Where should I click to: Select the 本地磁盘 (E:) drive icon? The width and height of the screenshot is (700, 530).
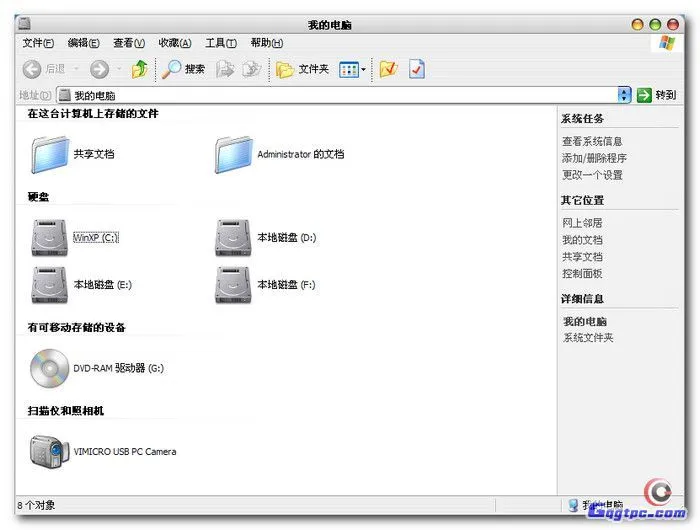(49, 285)
